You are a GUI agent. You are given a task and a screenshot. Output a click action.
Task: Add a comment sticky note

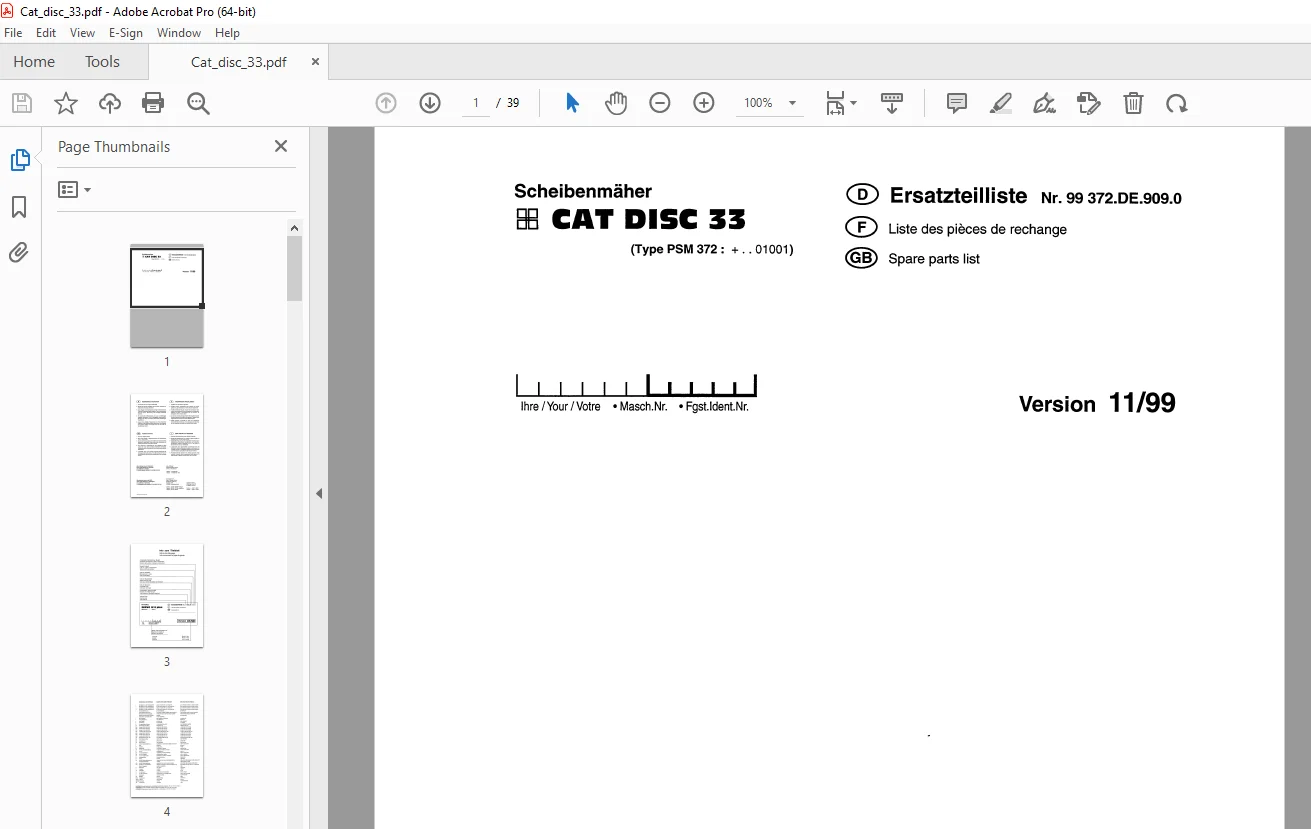(957, 103)
